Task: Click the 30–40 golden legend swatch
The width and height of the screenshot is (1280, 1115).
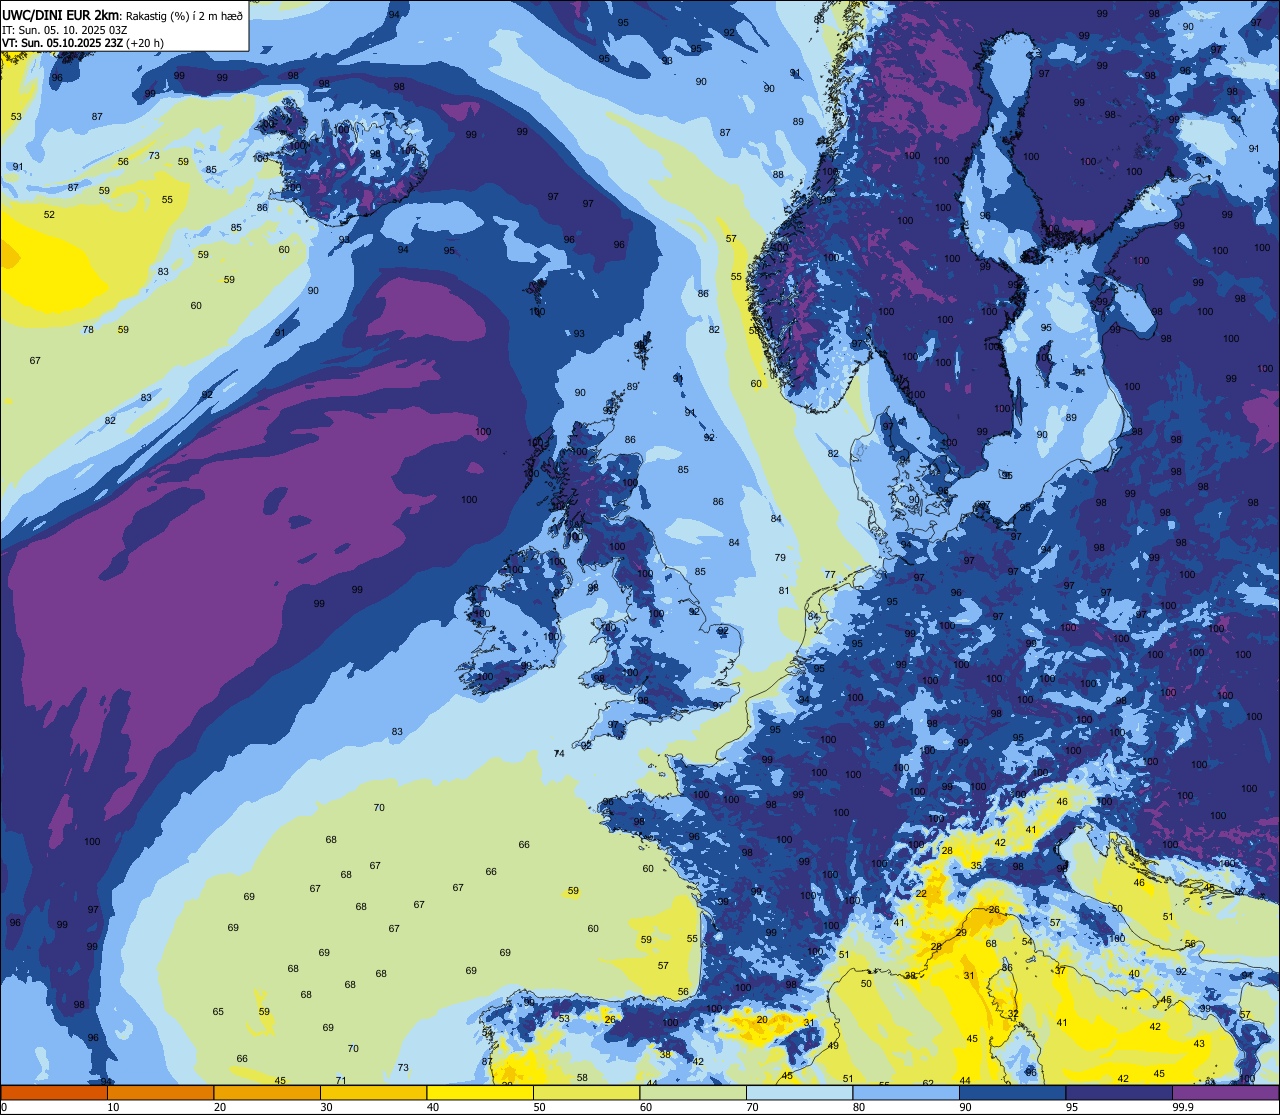Action: tap(373, 1092)
